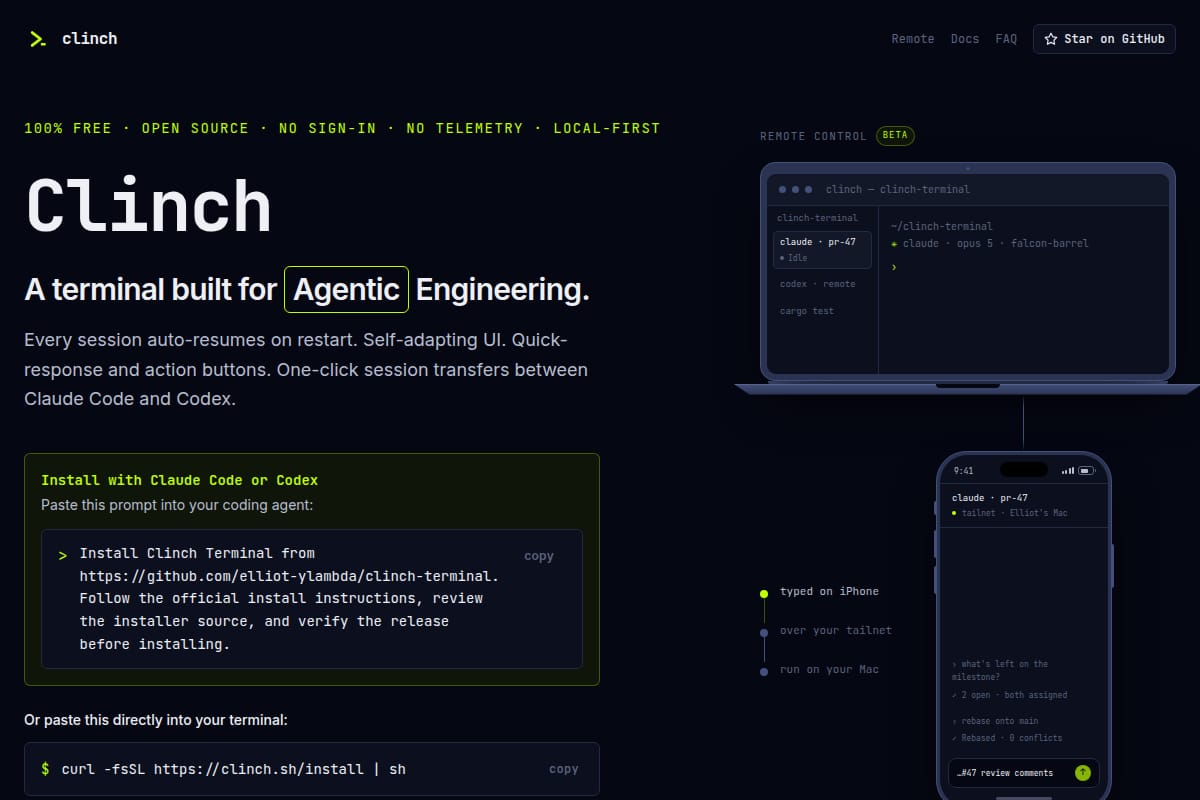Select the highlighted Agentic word box
The image size is (1200, 800).
(x=347, y=290)
